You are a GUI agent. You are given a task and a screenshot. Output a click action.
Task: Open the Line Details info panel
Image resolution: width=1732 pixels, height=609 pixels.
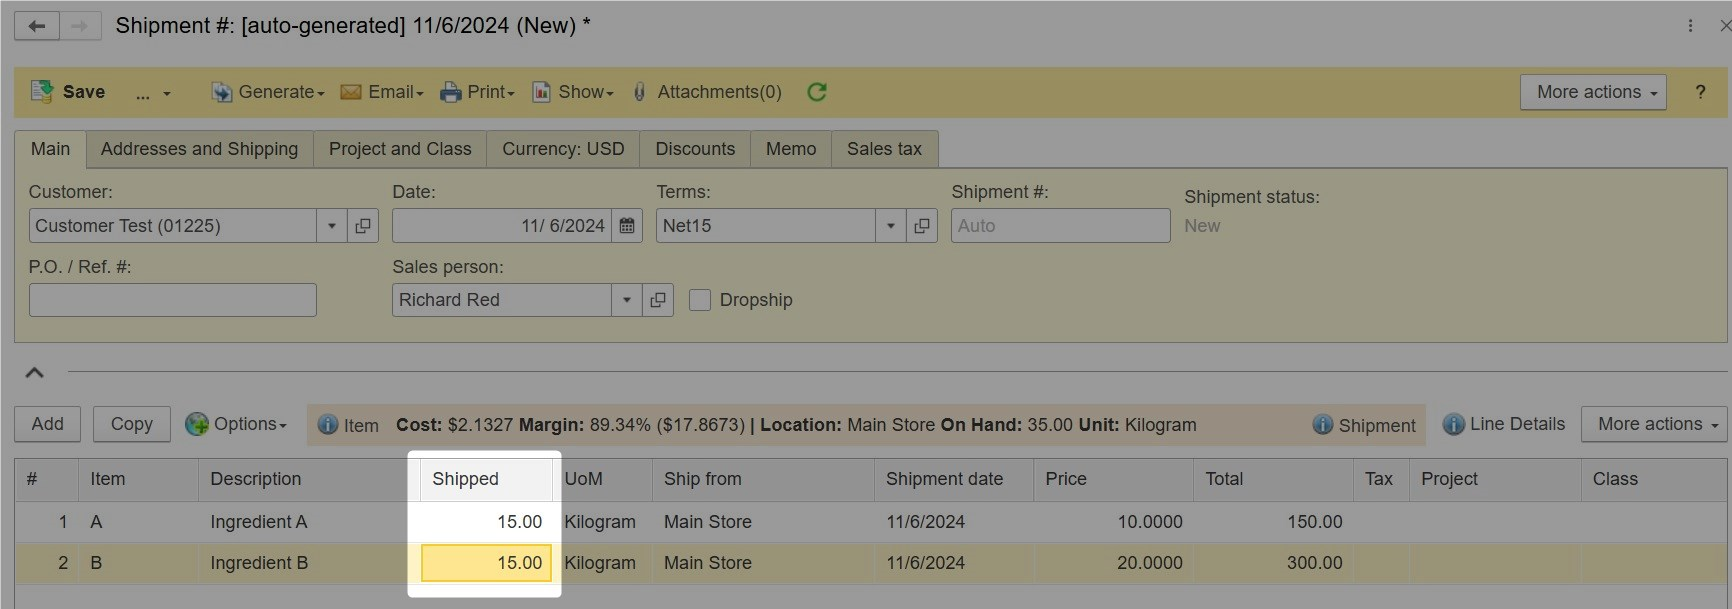click(x=1504, y=424)
